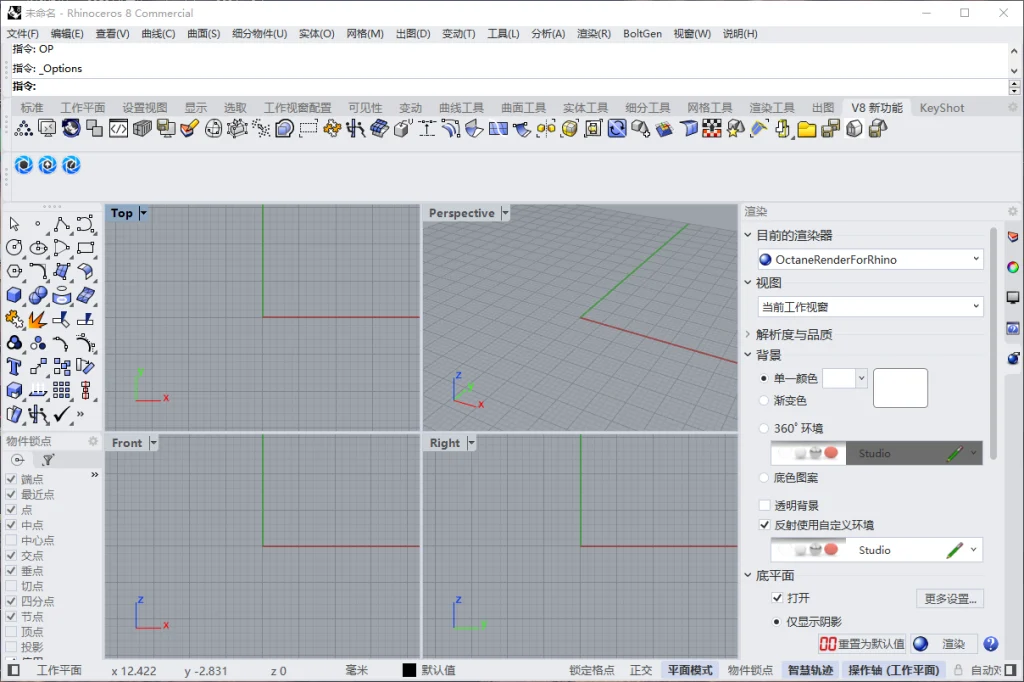Toggle 正交 mode in status bar
1024x682 pixels.
click(641, 670)
